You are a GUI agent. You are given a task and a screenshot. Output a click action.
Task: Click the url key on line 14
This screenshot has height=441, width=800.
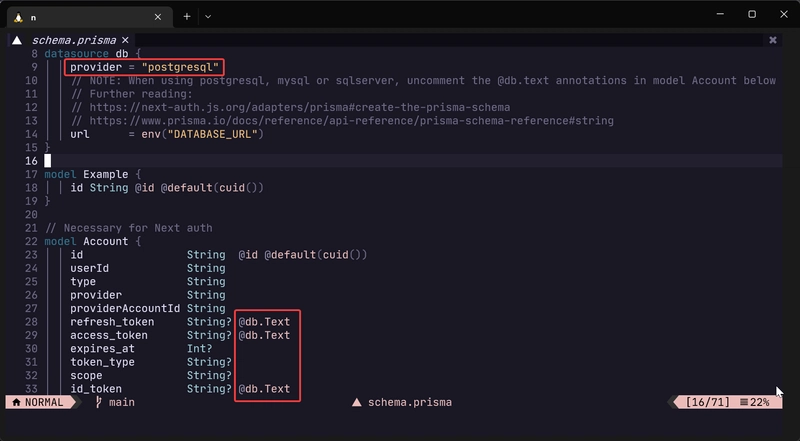click(80, 134)
